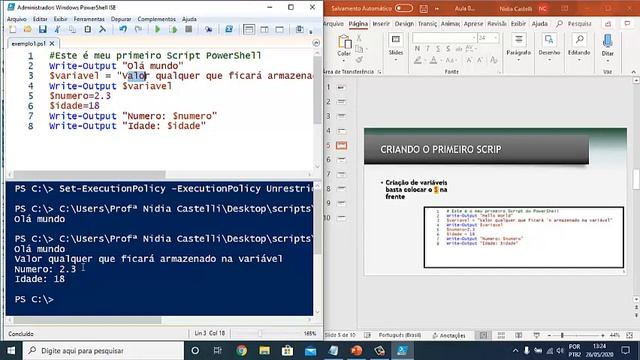Open font name dropdown in PowerPoint ribbon

click(x=474, y=38)
